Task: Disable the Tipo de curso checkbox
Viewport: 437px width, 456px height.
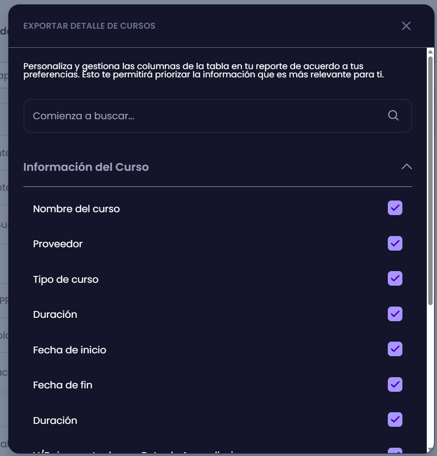Action: click(x=395, y=278)
